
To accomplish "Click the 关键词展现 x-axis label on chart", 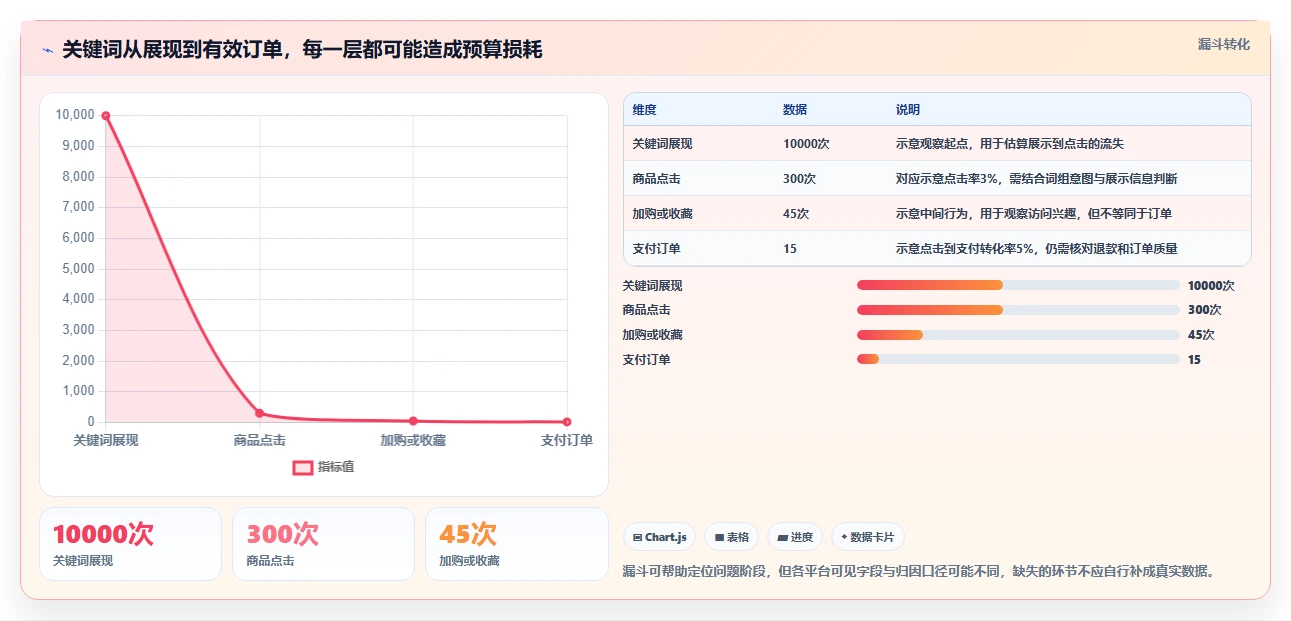I will 106,441.
